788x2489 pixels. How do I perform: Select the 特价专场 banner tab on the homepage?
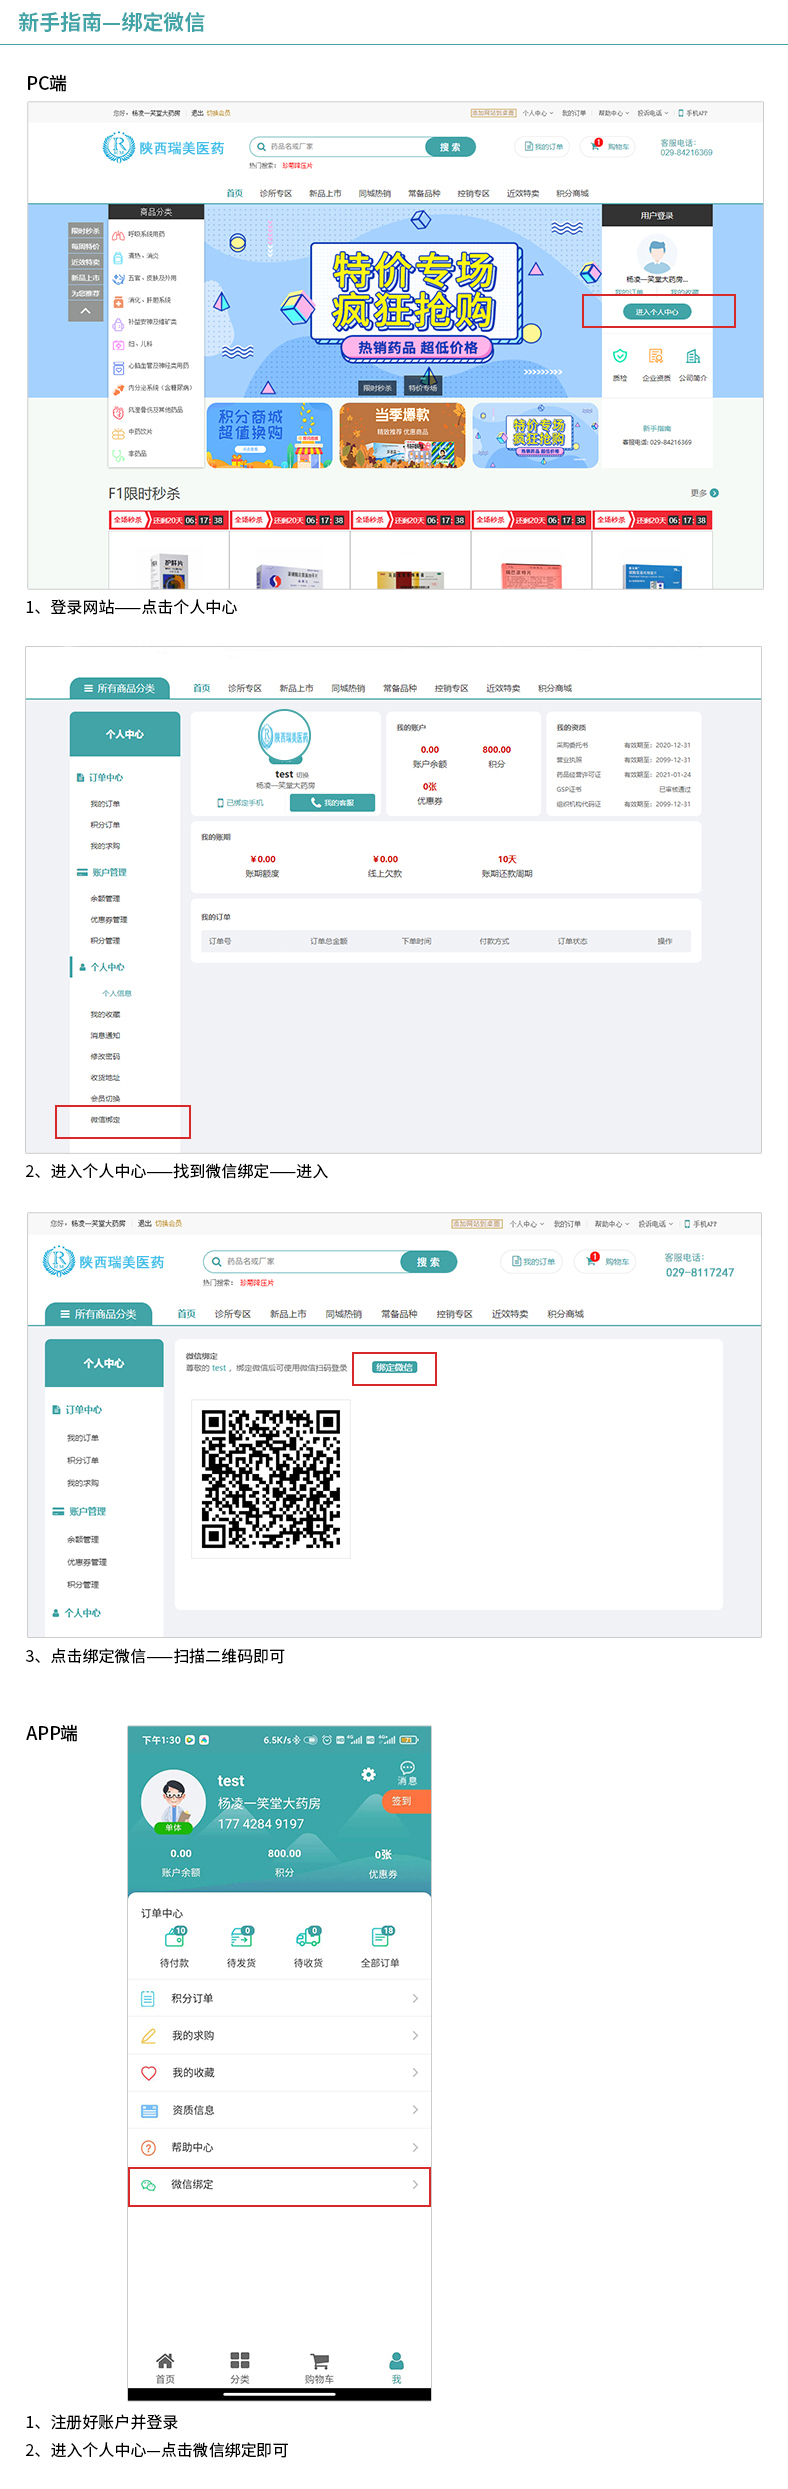[422, 388]
